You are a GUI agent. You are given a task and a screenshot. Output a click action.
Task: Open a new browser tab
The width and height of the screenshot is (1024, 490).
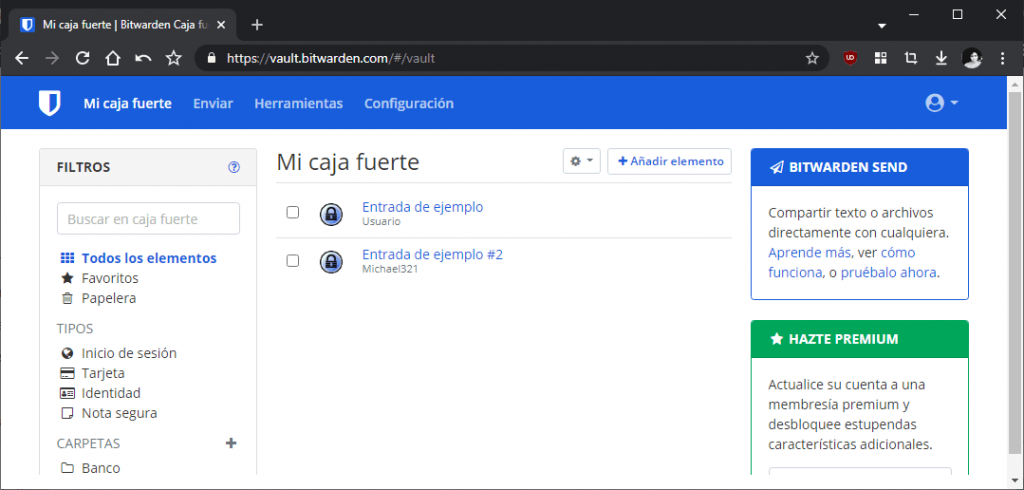(257, 25)
